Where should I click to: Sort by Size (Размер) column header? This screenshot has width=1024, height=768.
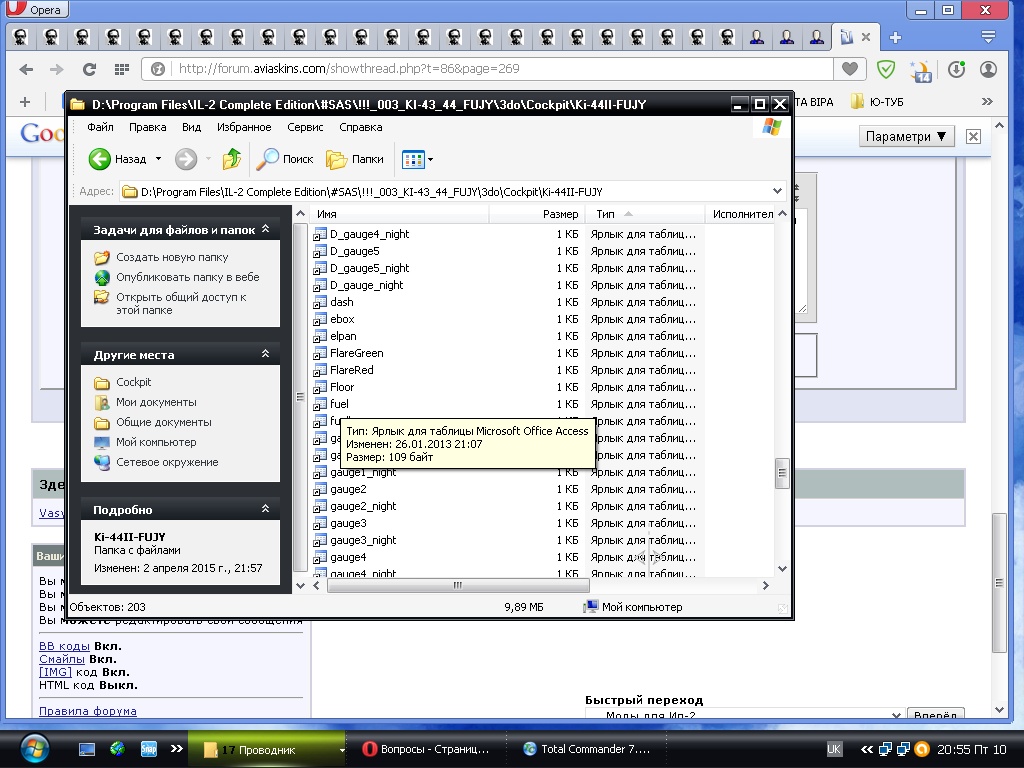tap(560, 214)
